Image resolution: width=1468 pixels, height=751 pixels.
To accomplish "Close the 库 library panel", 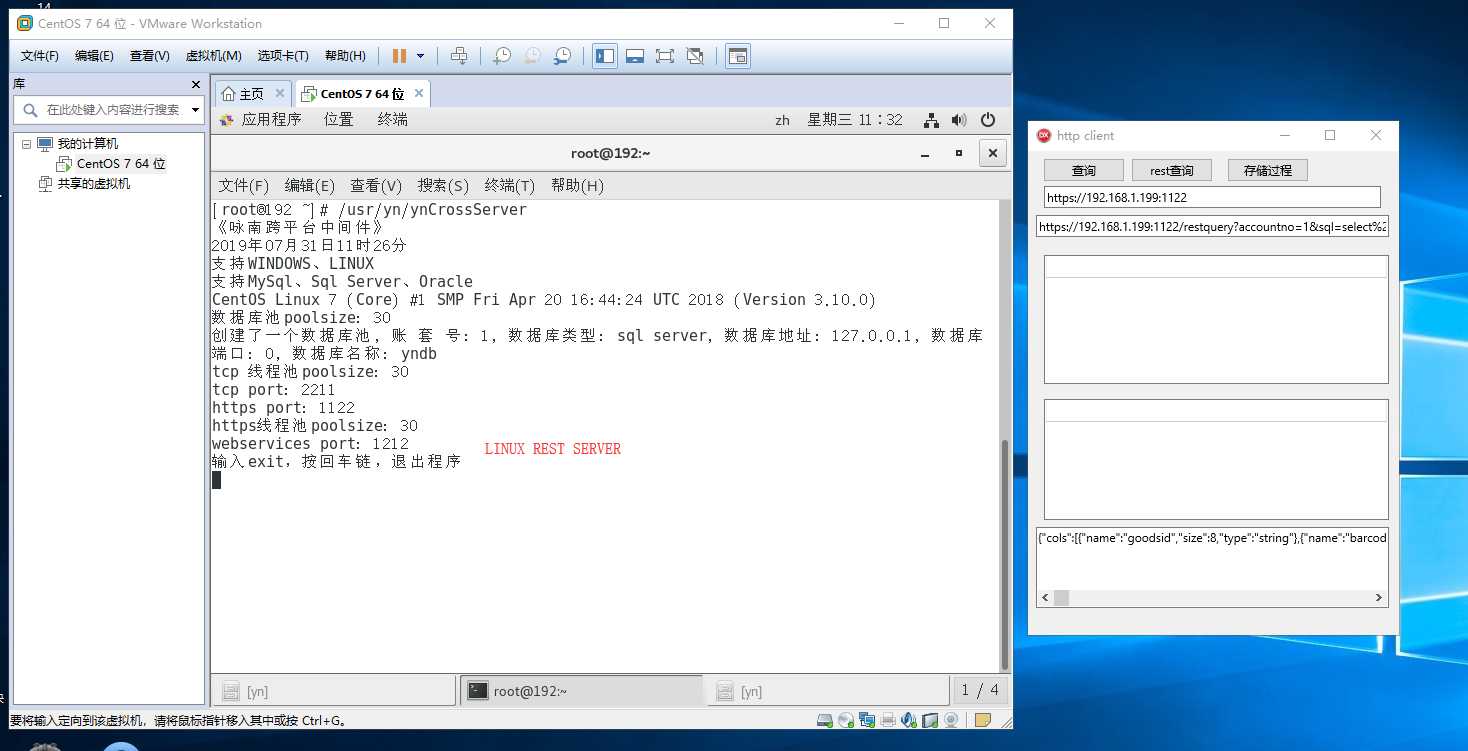I will (x=196, y=85).
